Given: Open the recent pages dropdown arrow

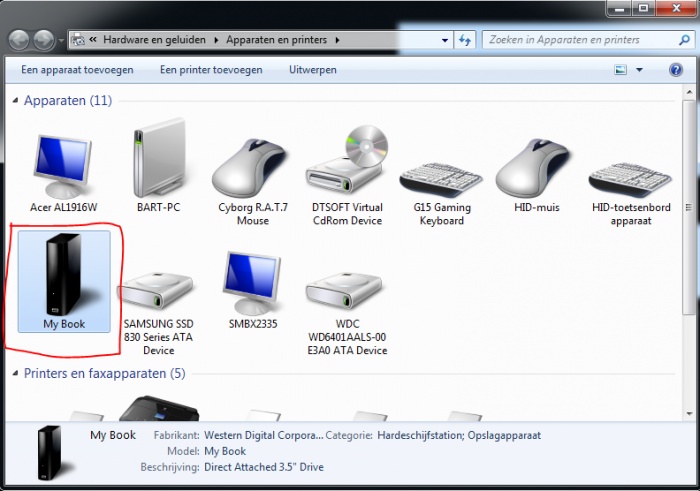Looking at the screenshot, I should pyautogui.click(x=61, y=41).
